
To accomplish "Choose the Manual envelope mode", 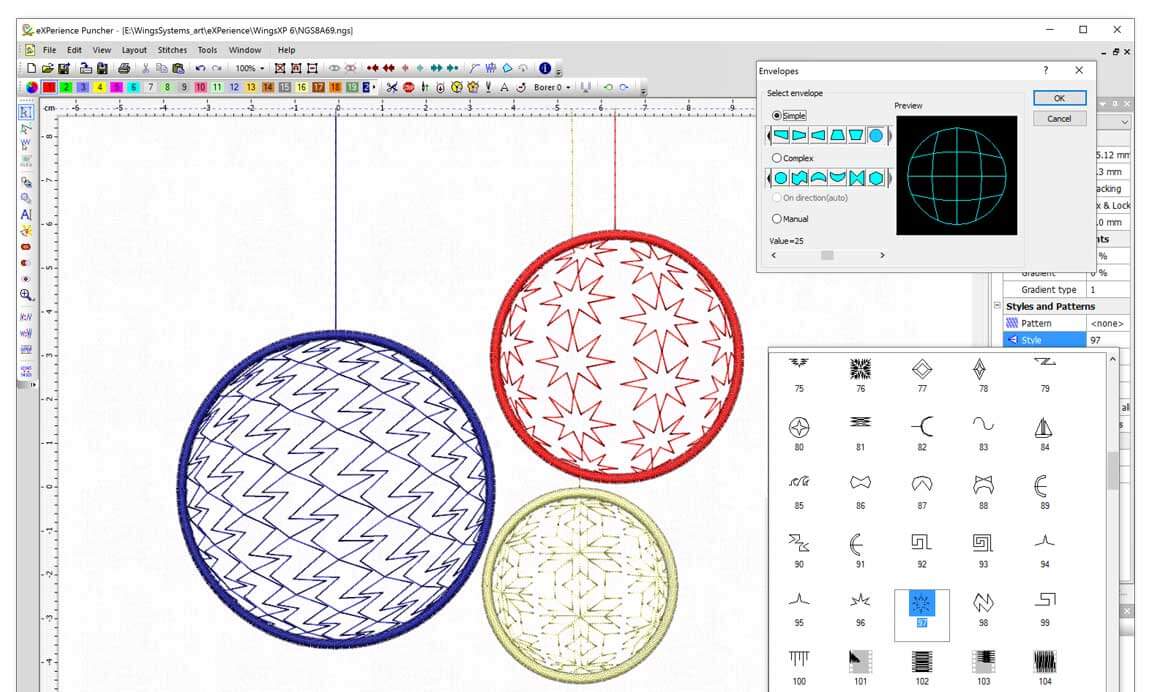I will pyautogui.click(x=777, y=219).
